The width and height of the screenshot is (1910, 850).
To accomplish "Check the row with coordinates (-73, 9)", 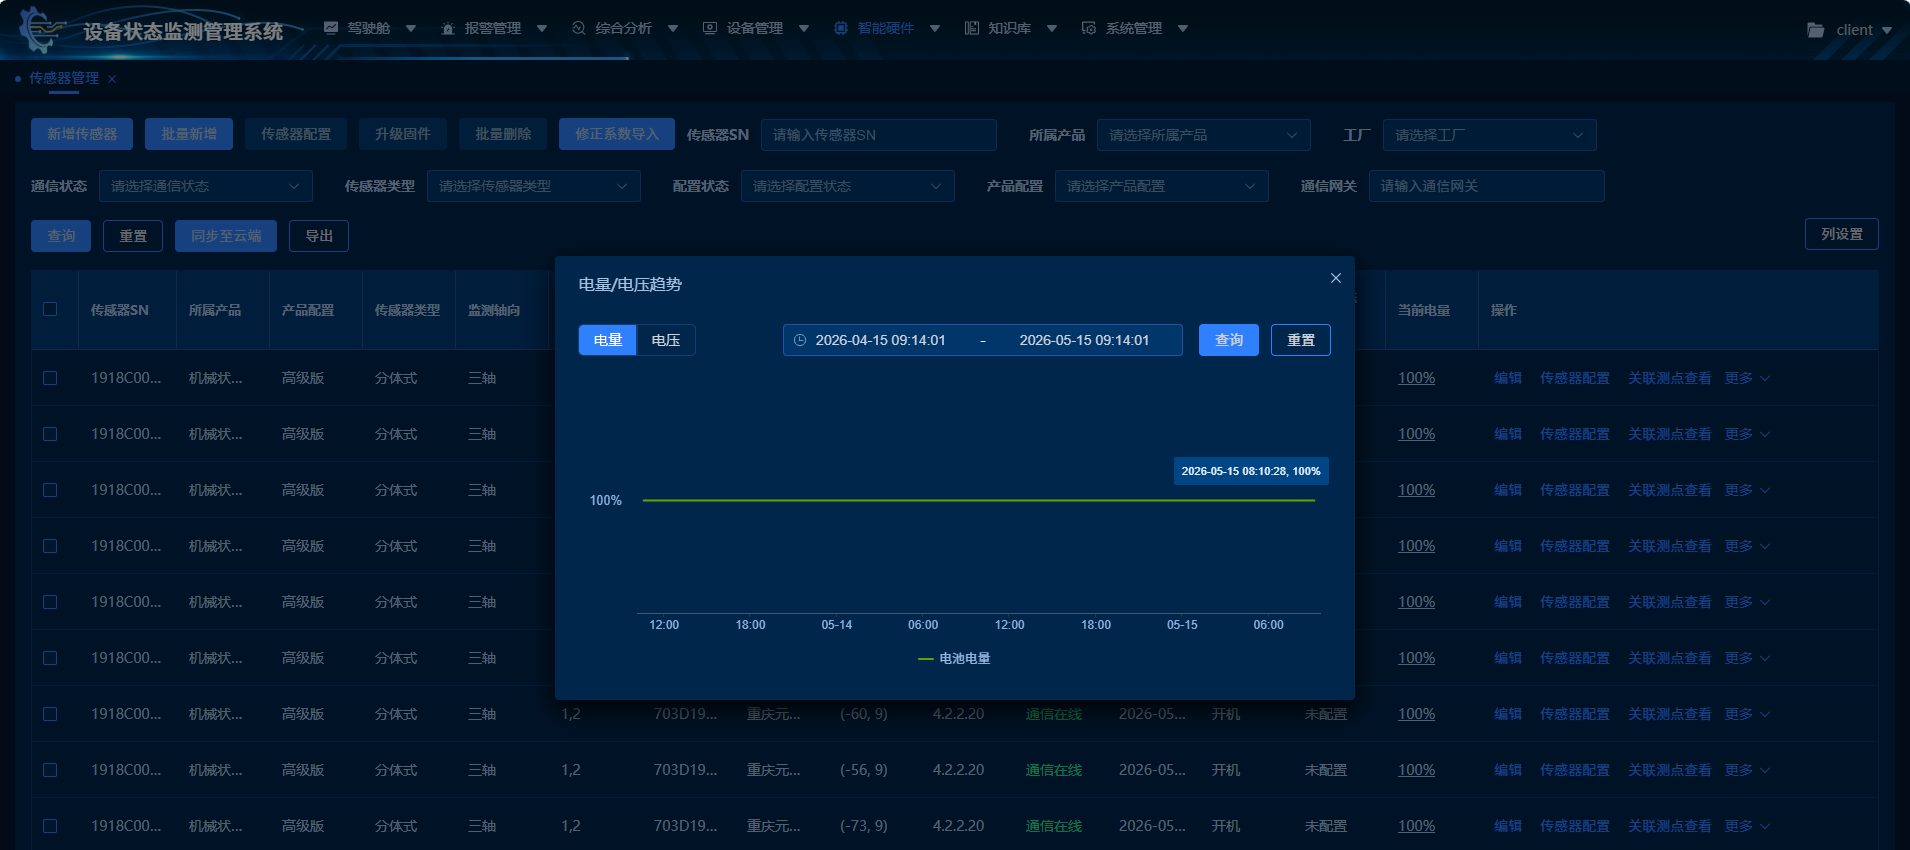I will [50, 826].
